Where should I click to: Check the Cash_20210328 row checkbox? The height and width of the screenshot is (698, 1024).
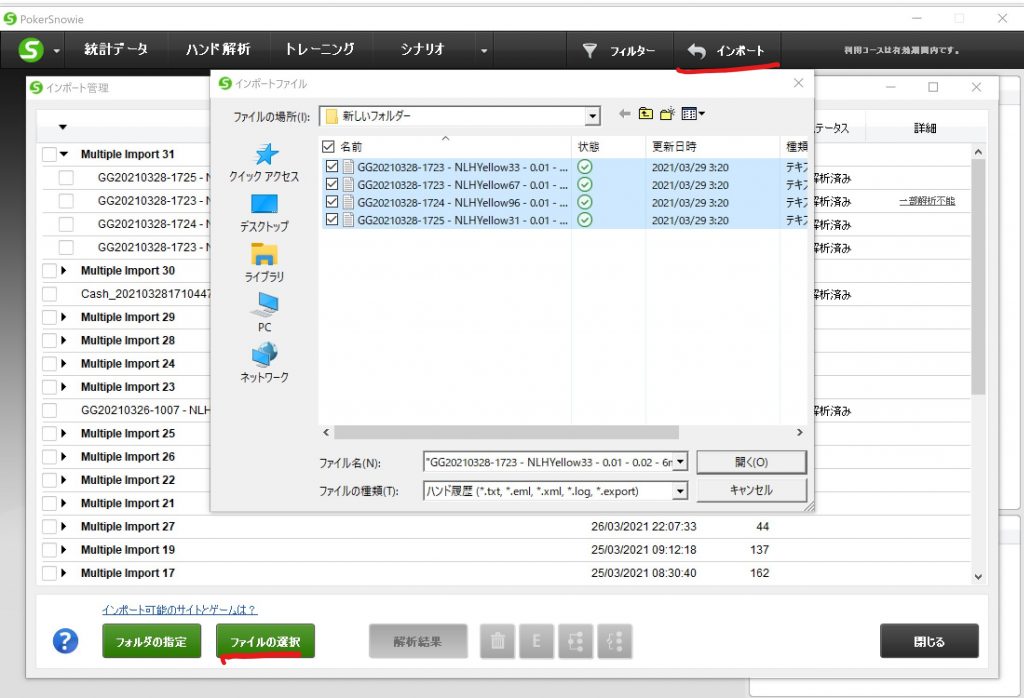point(50,294)
